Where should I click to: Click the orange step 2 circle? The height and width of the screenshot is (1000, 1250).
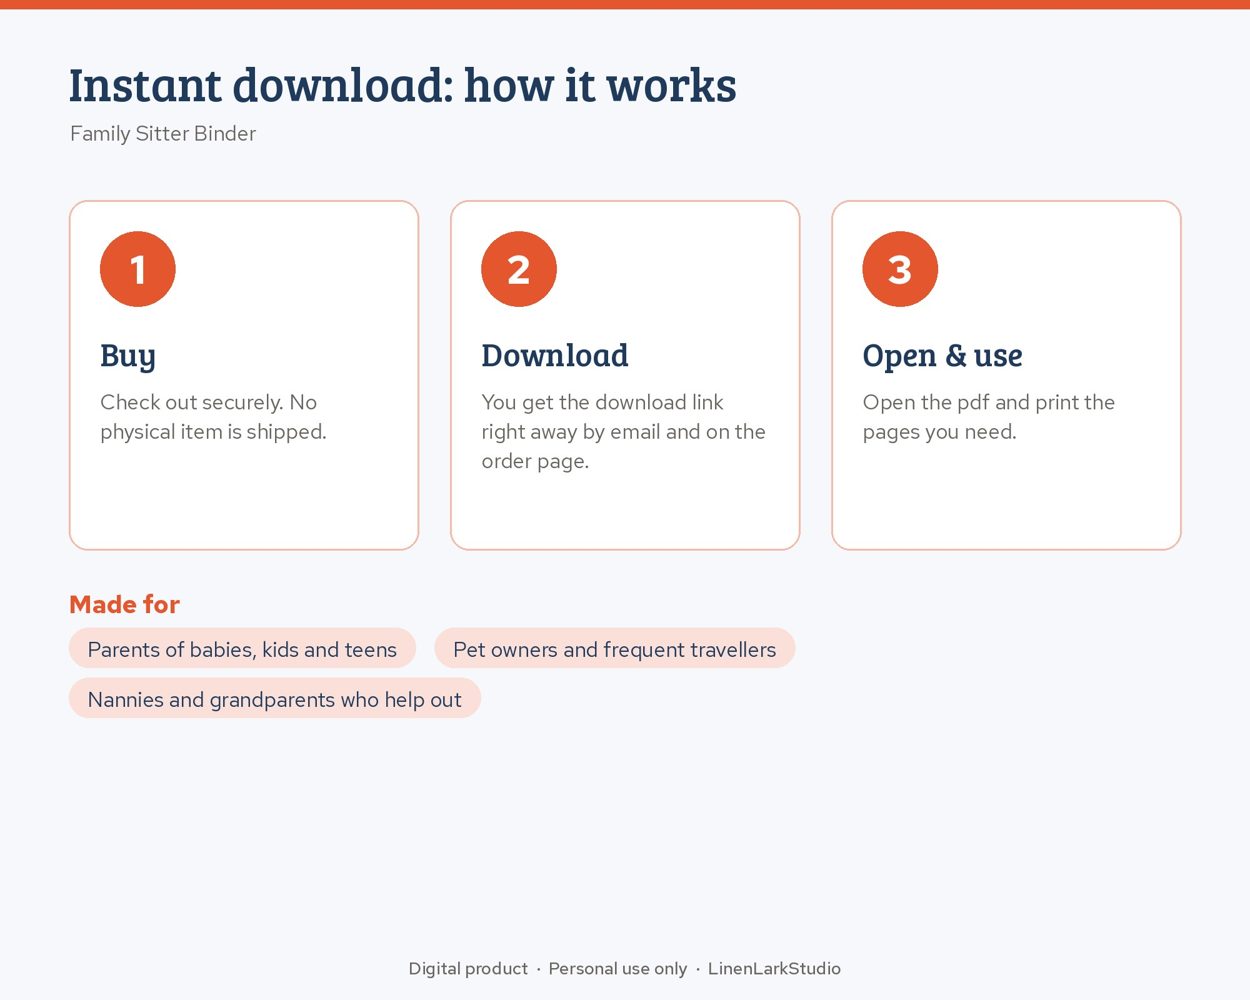coord(519,269)
